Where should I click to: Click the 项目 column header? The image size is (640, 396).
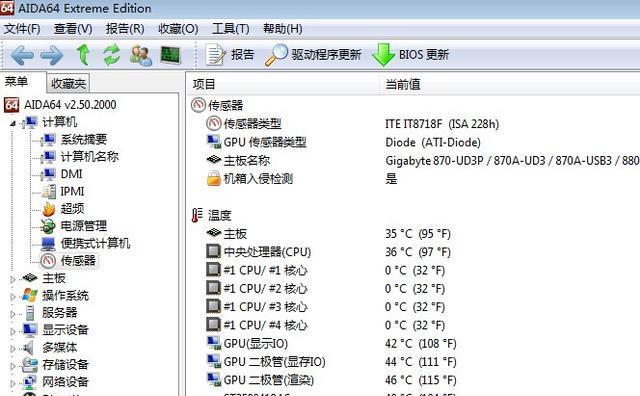tap(283, 84)
